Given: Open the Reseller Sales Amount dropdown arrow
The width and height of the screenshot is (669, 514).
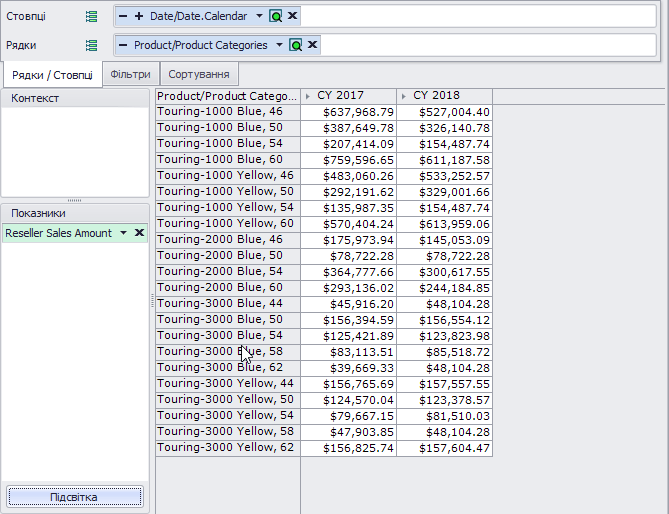Looking at the screenshot, I should pyautogui.click(x=123, y=233).
